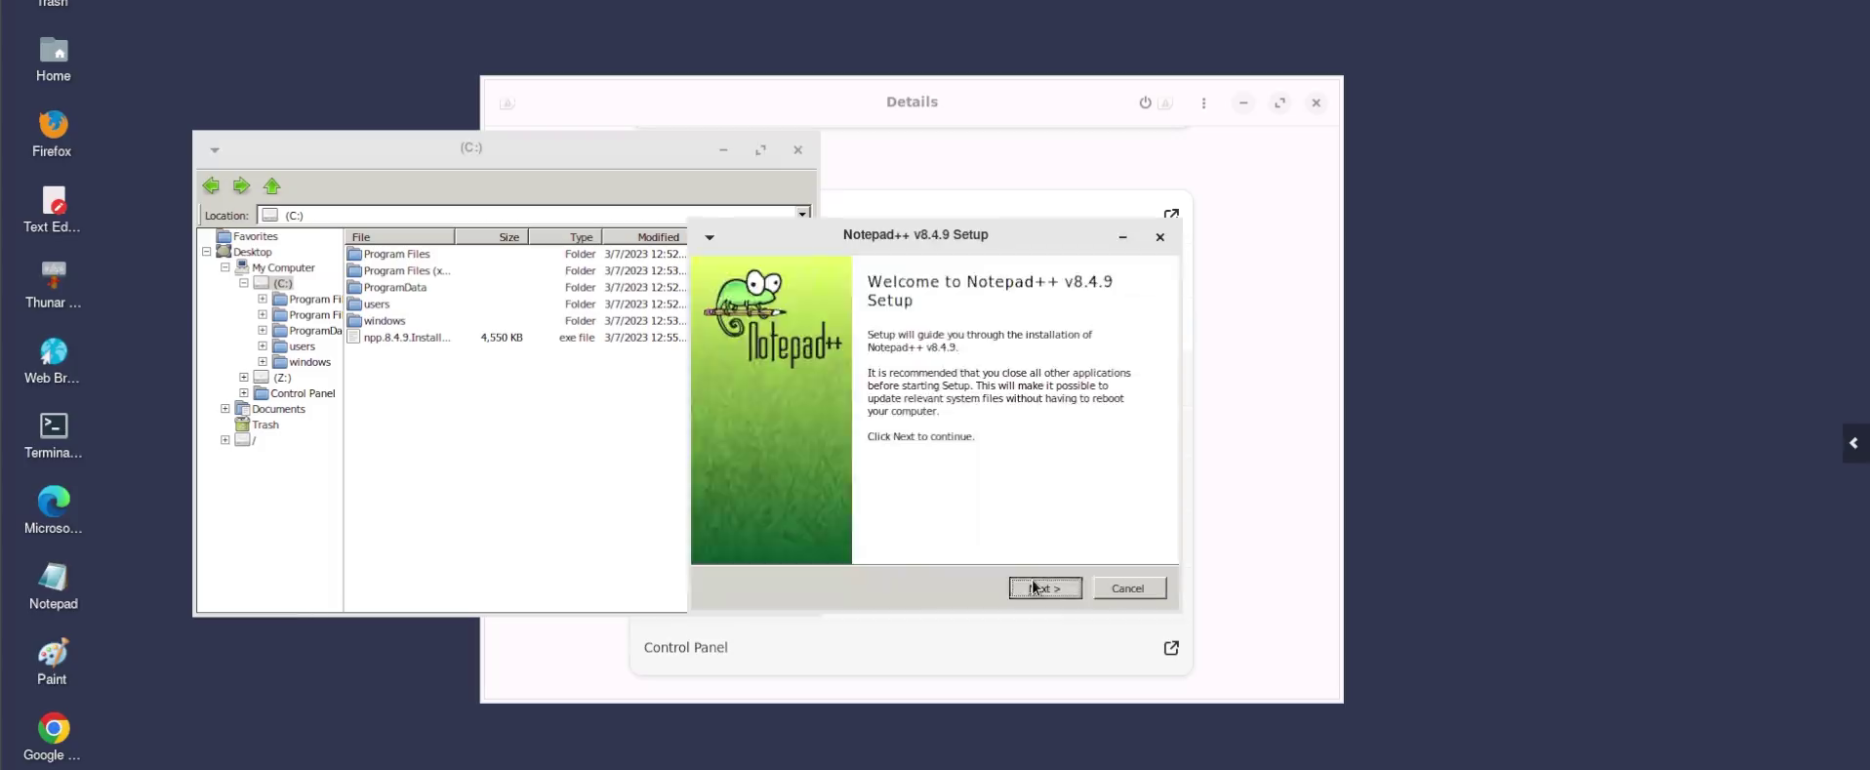Image resolution: width=1870 pixels, height=770 pixels.
Task: Click the power icon in Details window
Action: (1145, 103)
